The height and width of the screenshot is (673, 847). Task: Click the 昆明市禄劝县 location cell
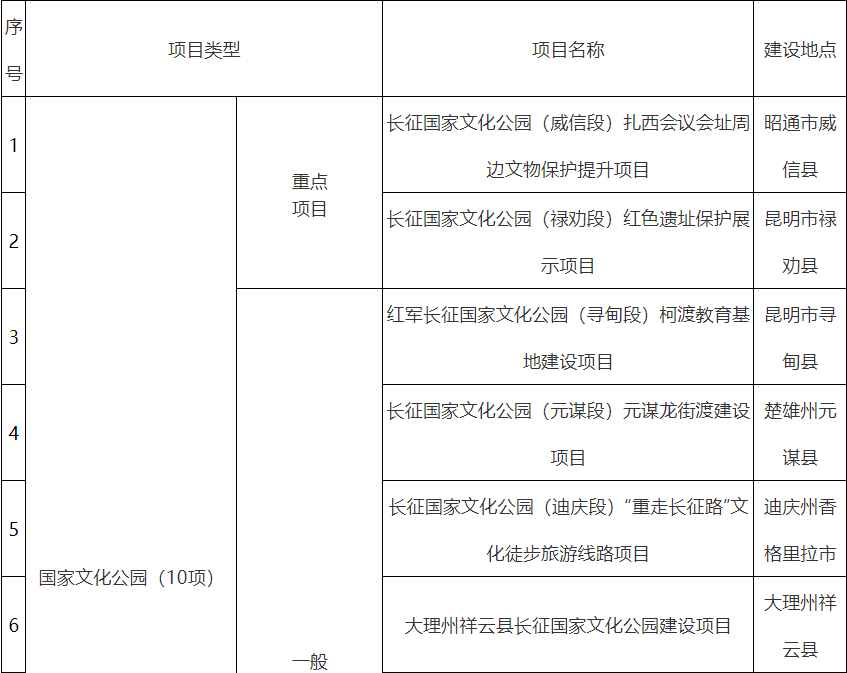[x=799, y=242]
